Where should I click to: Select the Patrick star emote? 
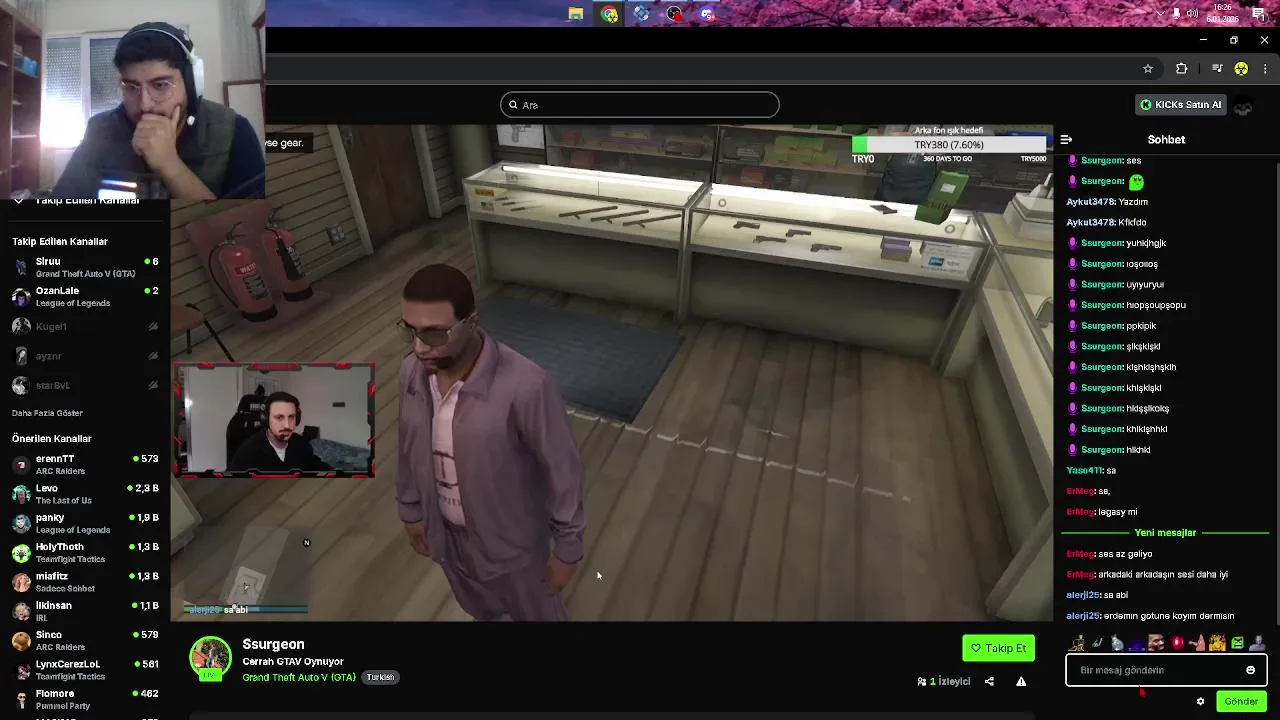click(x=1197, y=643)
